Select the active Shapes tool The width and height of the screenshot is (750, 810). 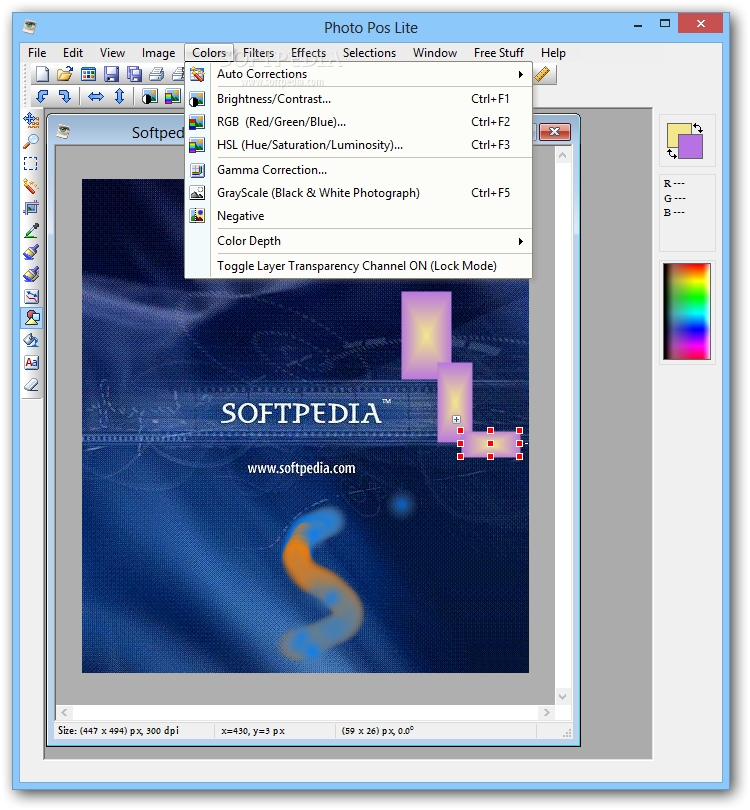point(32,318)
